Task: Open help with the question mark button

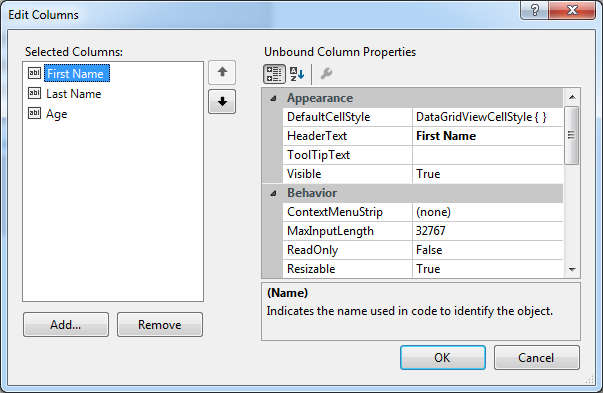Action: (535, 10)
